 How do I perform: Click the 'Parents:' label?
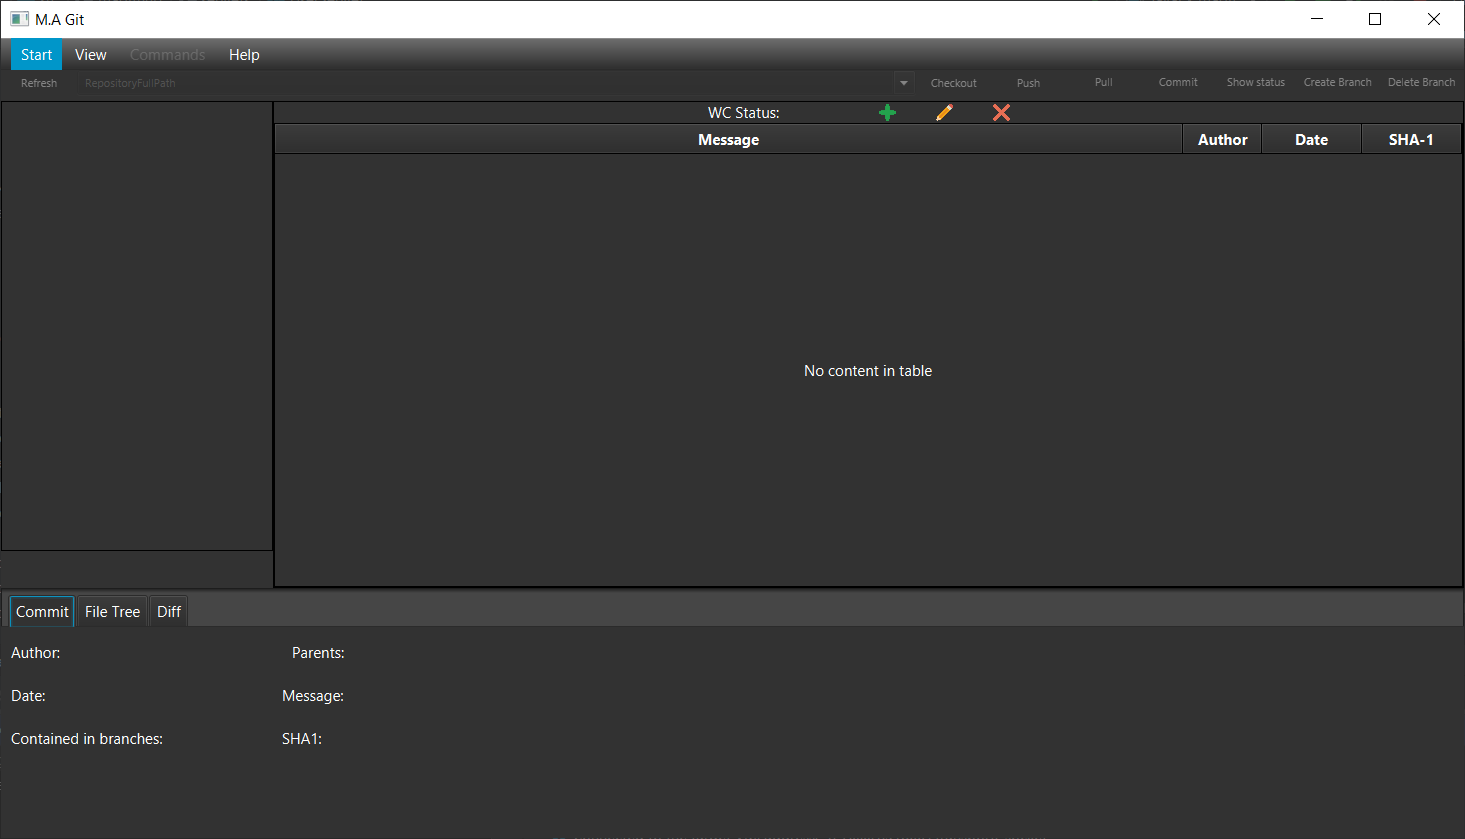(318, 653)
